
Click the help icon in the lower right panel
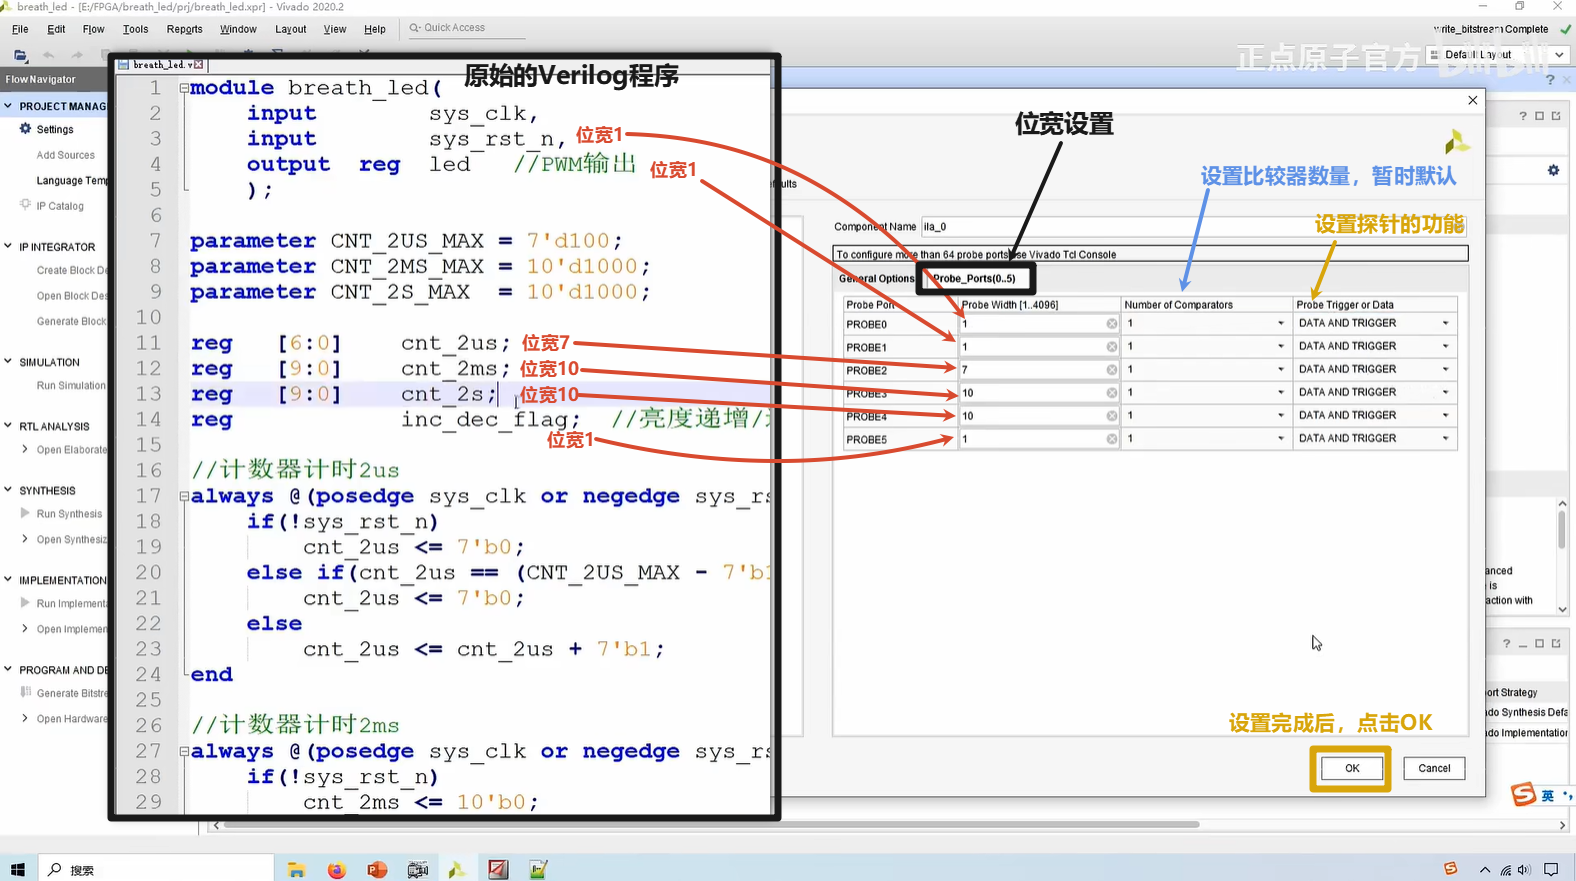click(1506, 644)
